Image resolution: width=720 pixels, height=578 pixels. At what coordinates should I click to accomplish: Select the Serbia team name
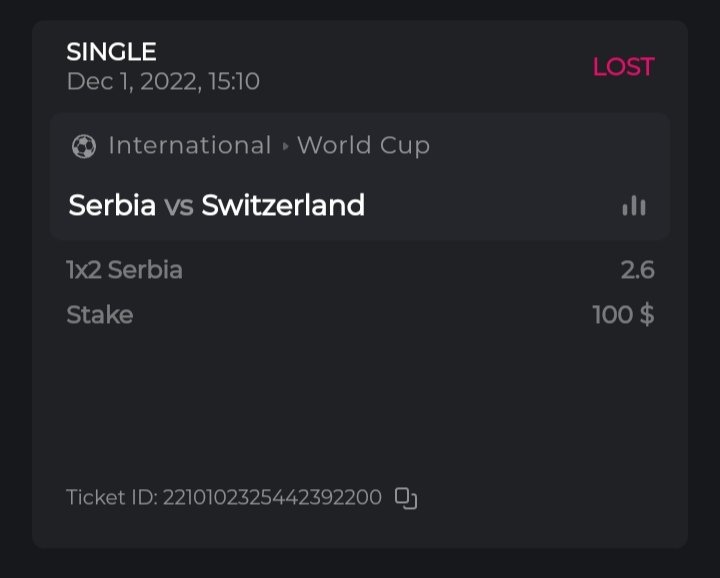[112, 206]
